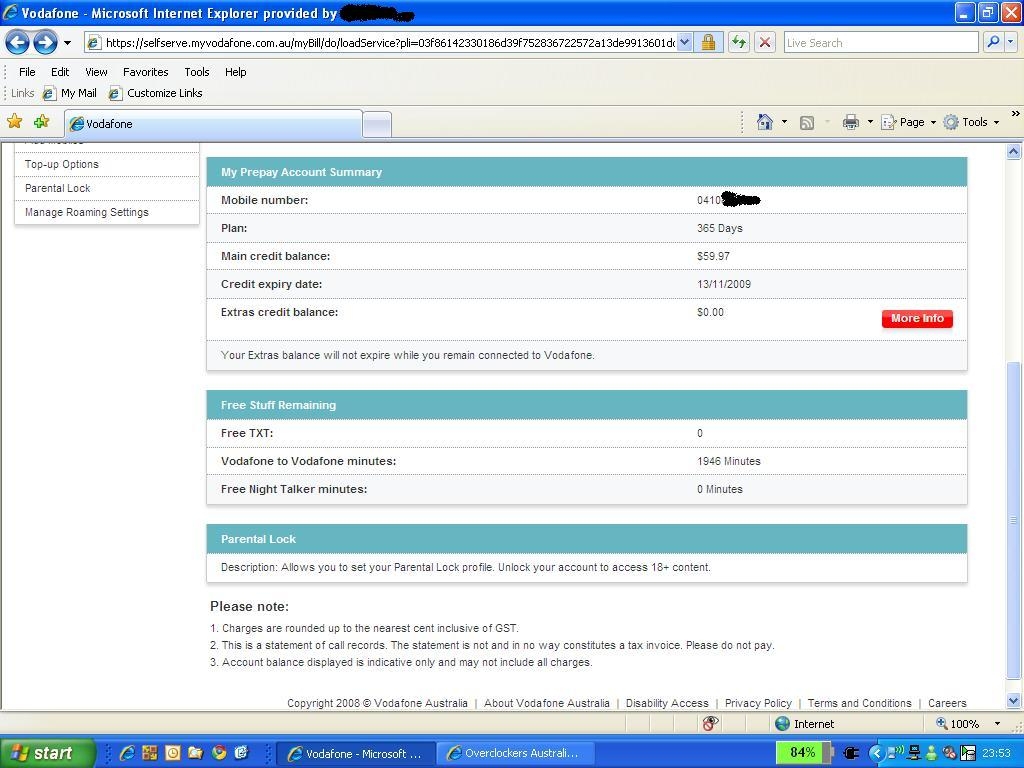Open the Tools menu in the menu bar

click(197, 72)
